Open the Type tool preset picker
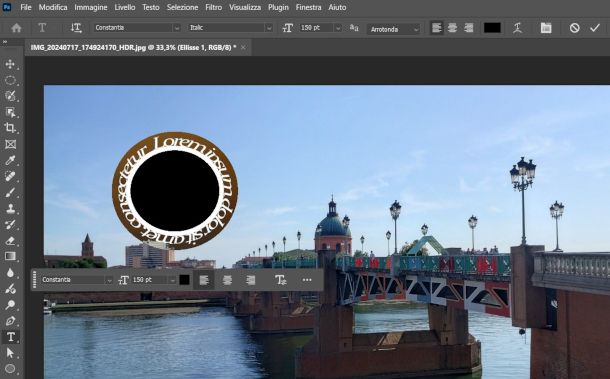 point(42,28)
